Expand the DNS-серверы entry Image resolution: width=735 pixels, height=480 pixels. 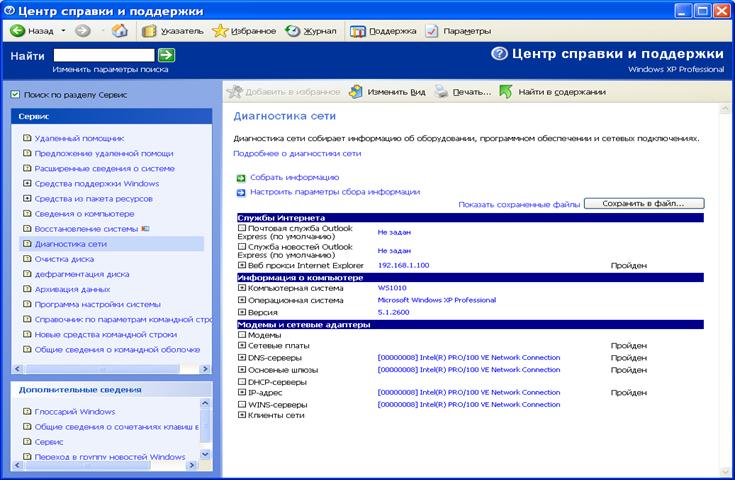[242, 357]
